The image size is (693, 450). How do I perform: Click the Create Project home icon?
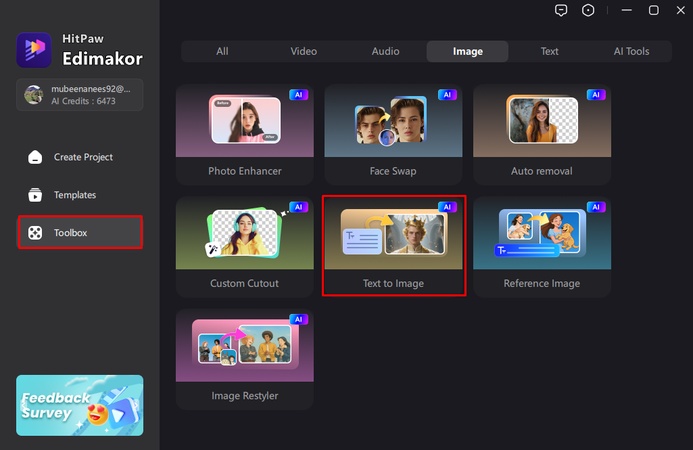click(x=35, y=157)
